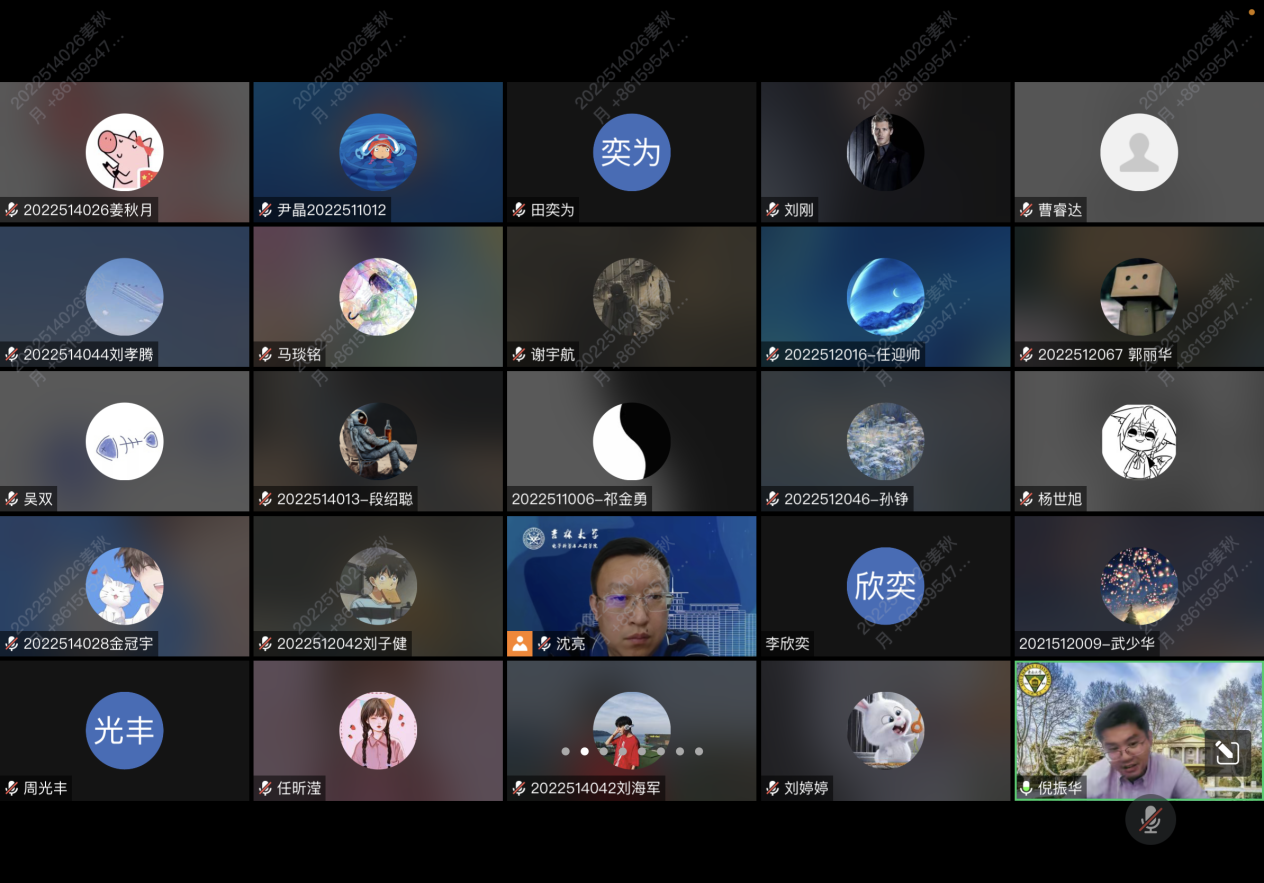Click the muted mic icon beside 曹睿达
Screen dimensions: 1264x883
click(1026, 210)
